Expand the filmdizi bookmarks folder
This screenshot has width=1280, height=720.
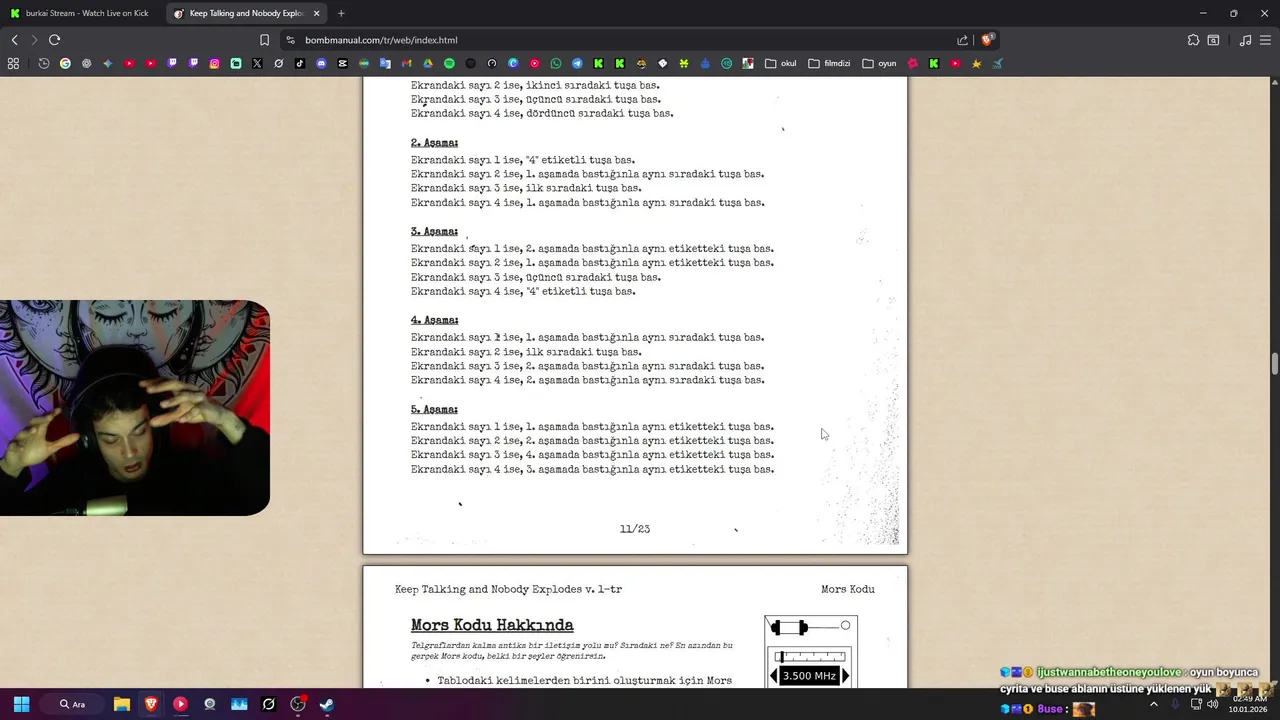829,63
